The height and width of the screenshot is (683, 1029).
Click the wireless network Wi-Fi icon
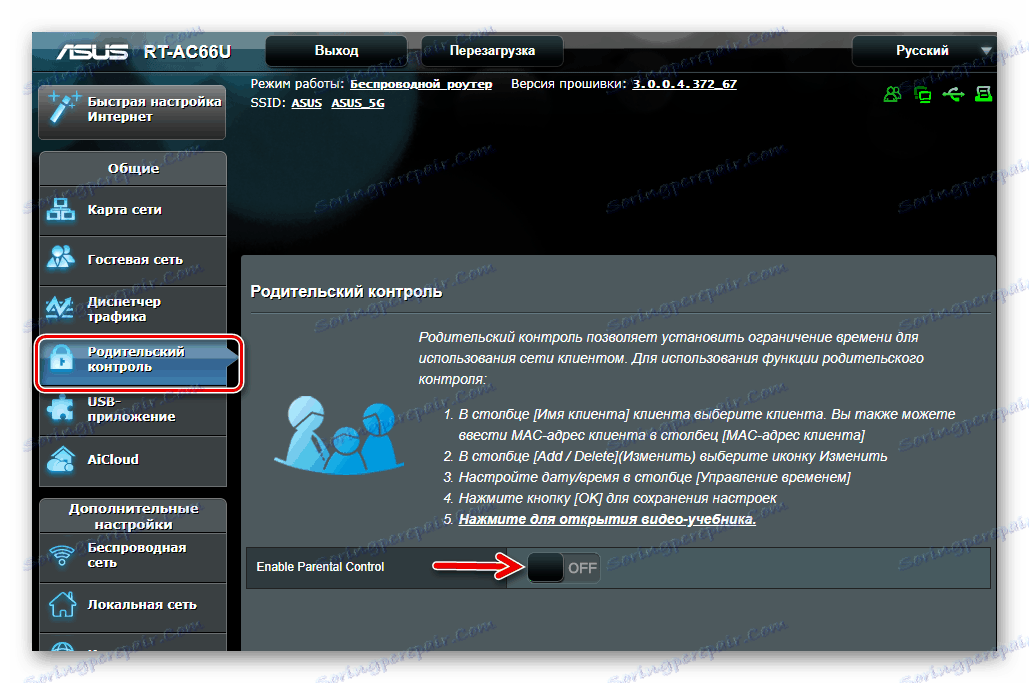pos(62,555)
